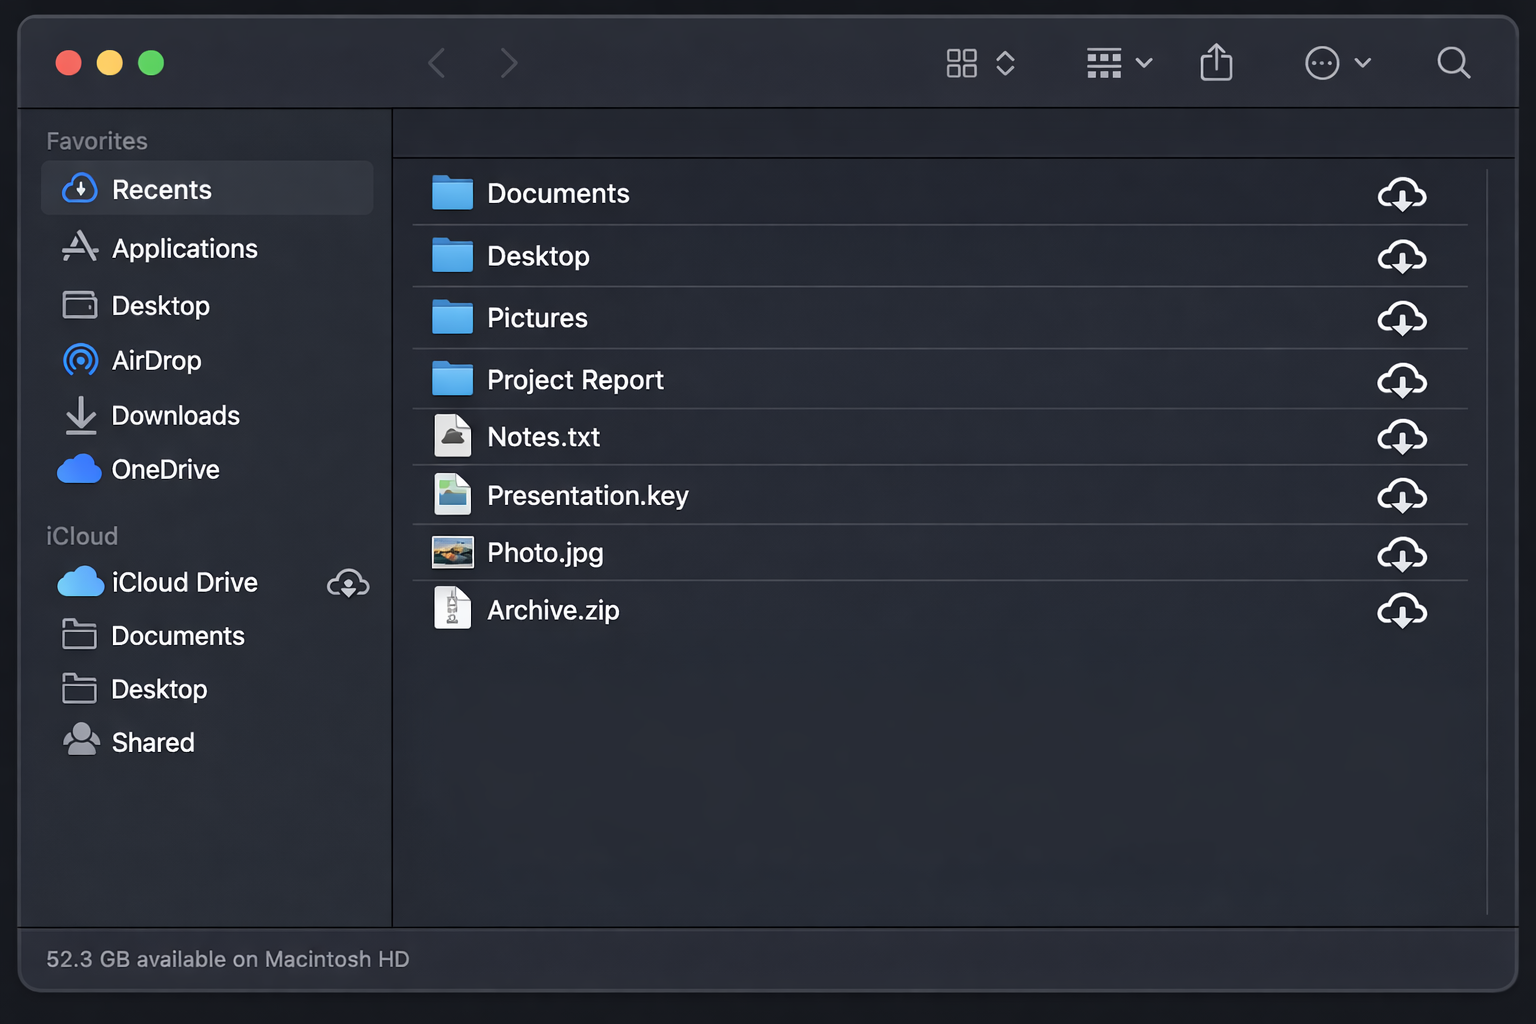The image size is (1536, 1024).
Task: Select Recents in the sidebar
Action: point(207,188)
